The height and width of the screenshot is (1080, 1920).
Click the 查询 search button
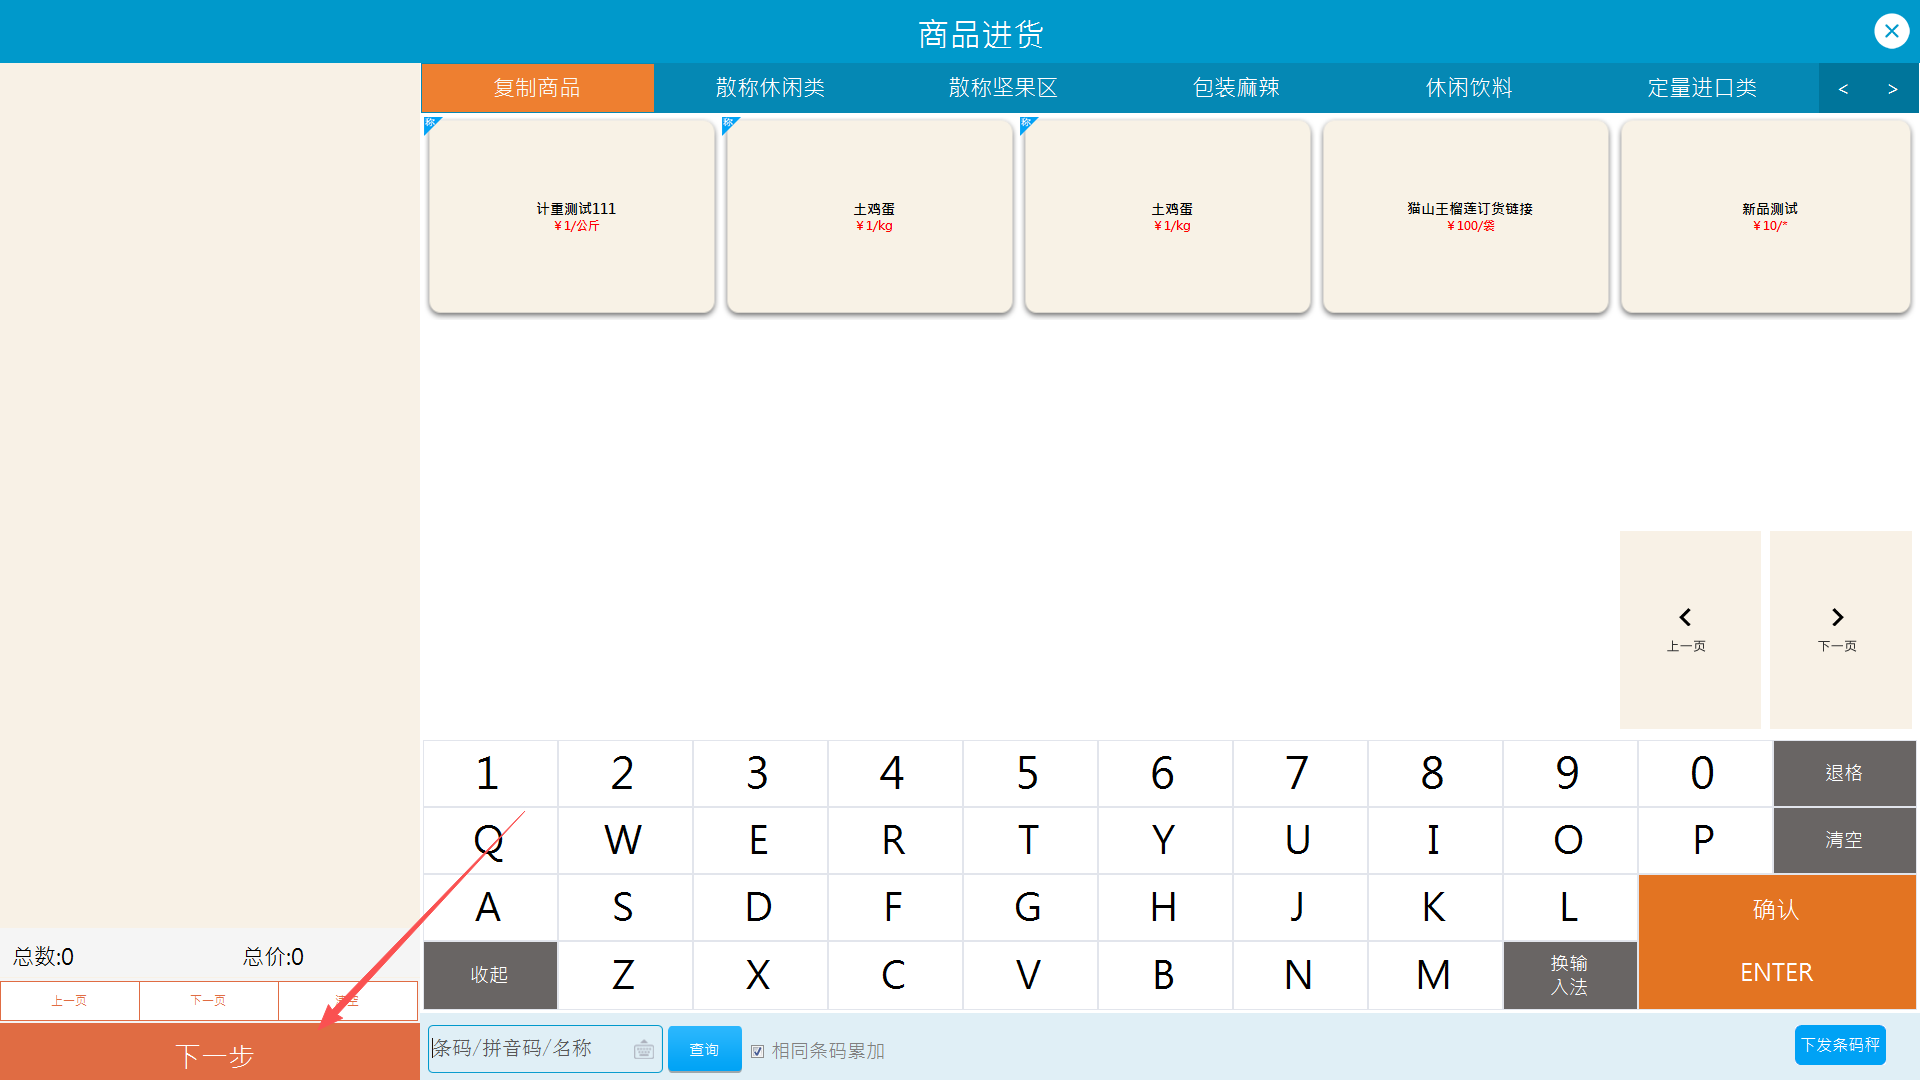(704, 1049)
